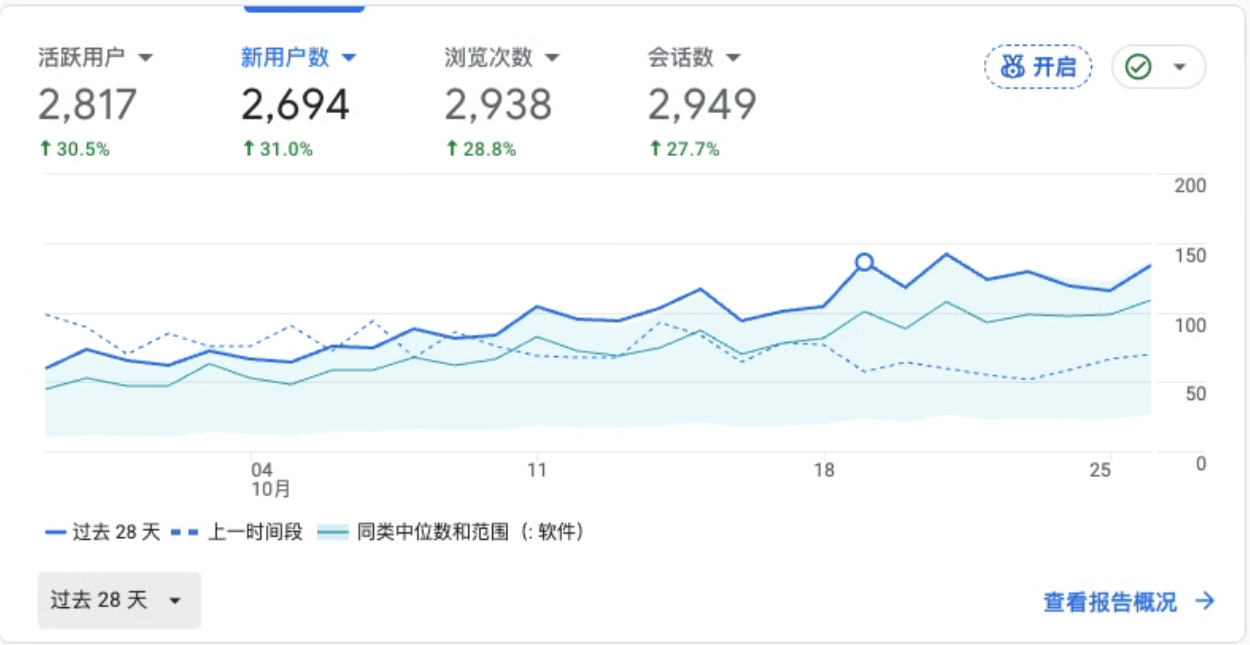Click the 上一时间段 legend entry
This screenshot has height=645, width=1250.
click(x=236, y=532)
